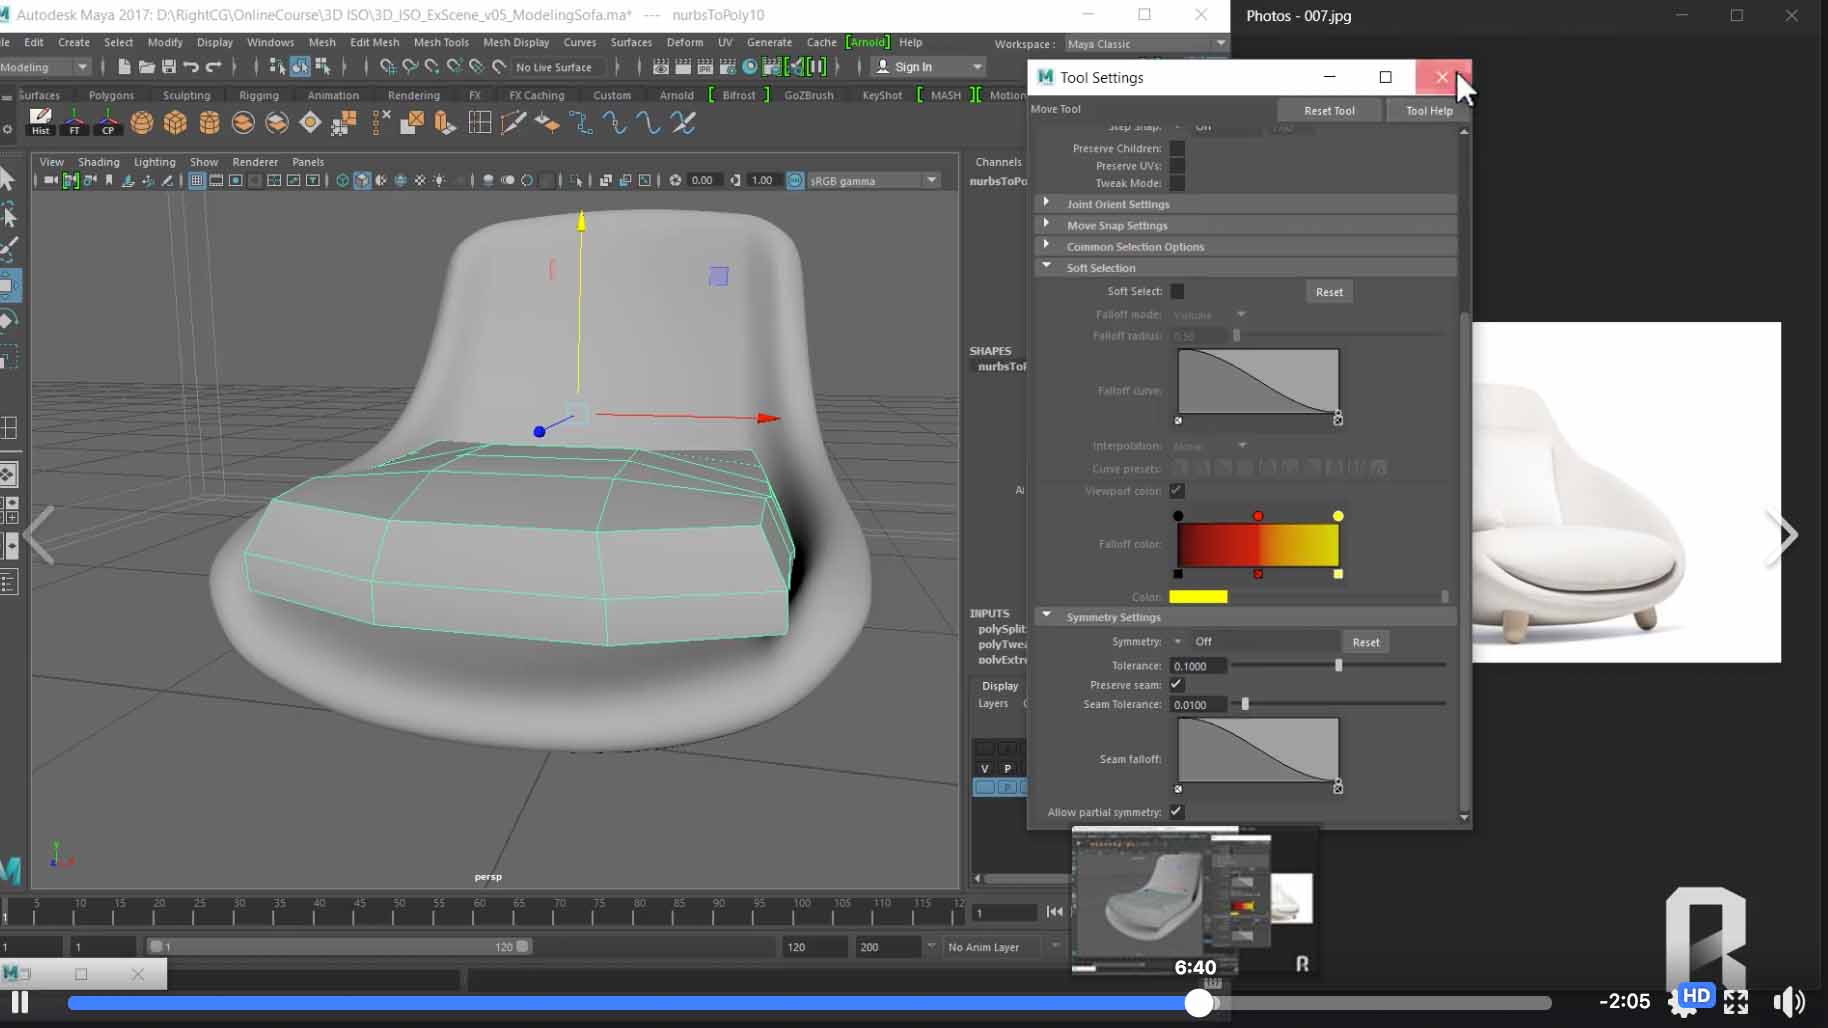Image resolution: width=1828 pixels, height=1028 pixels.
Task: Uncheck Allow partial symmetry
Action: click(x=1177, y=812)
